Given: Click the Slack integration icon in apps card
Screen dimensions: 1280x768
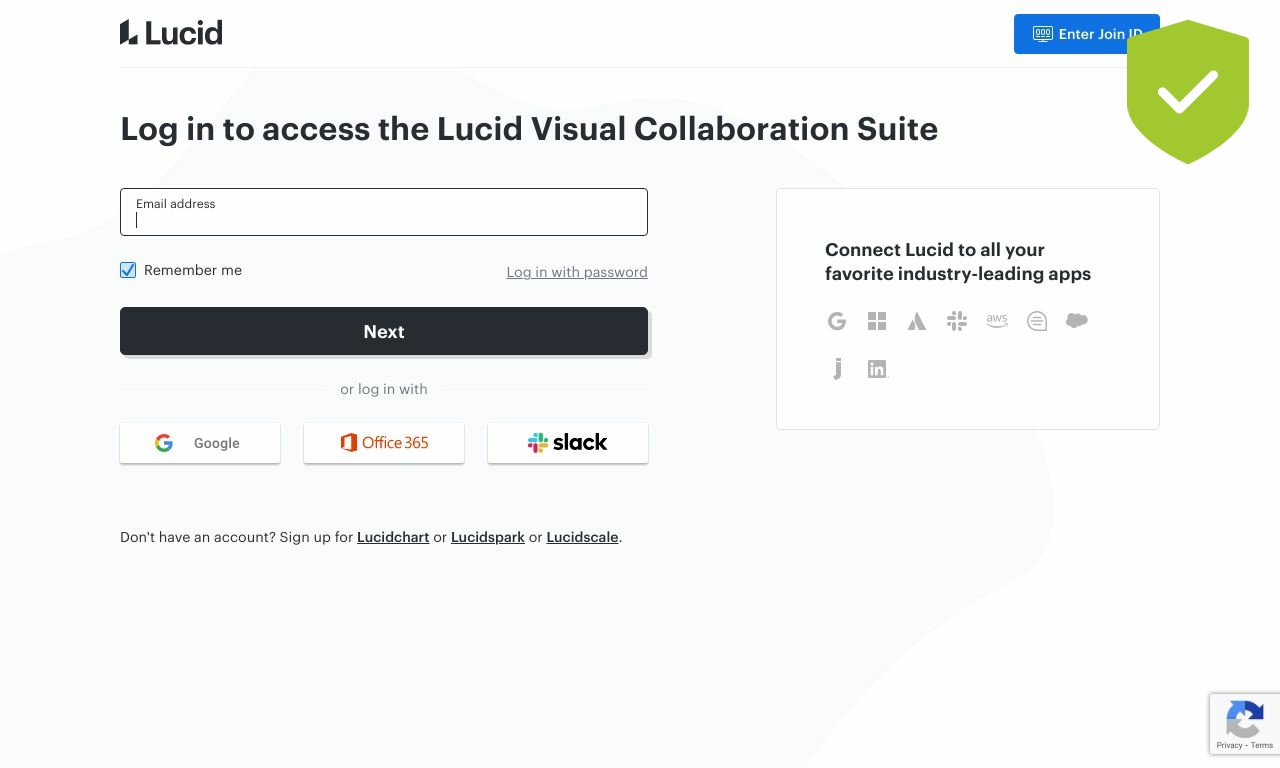Looking at the screenshot, I should pos(957,321).
